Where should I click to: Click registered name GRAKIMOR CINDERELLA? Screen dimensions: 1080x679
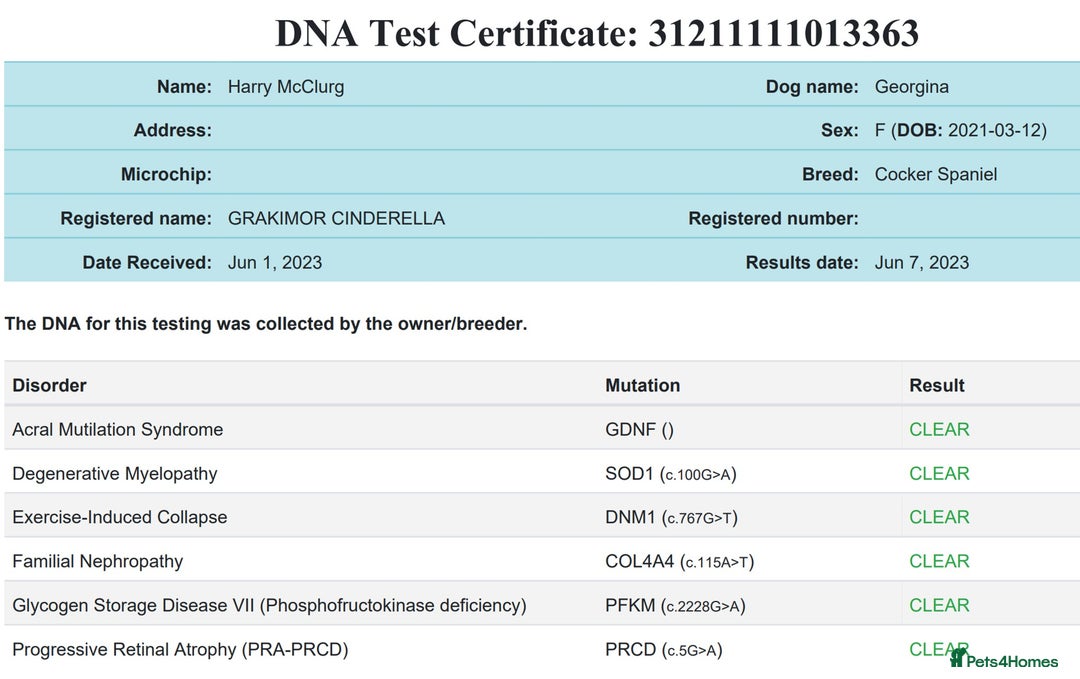click(336, 219)
